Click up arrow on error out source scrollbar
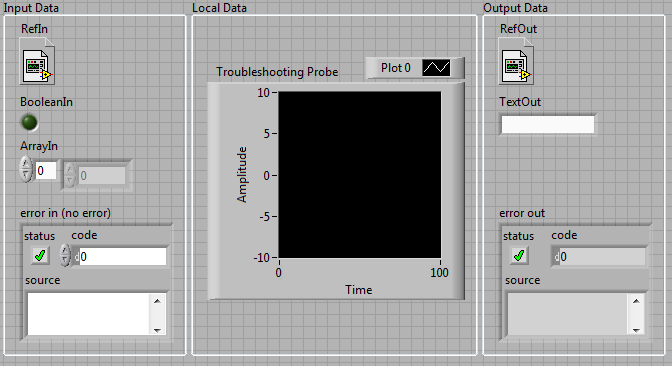Screen dimensions: 672x366 pos(636,301)
